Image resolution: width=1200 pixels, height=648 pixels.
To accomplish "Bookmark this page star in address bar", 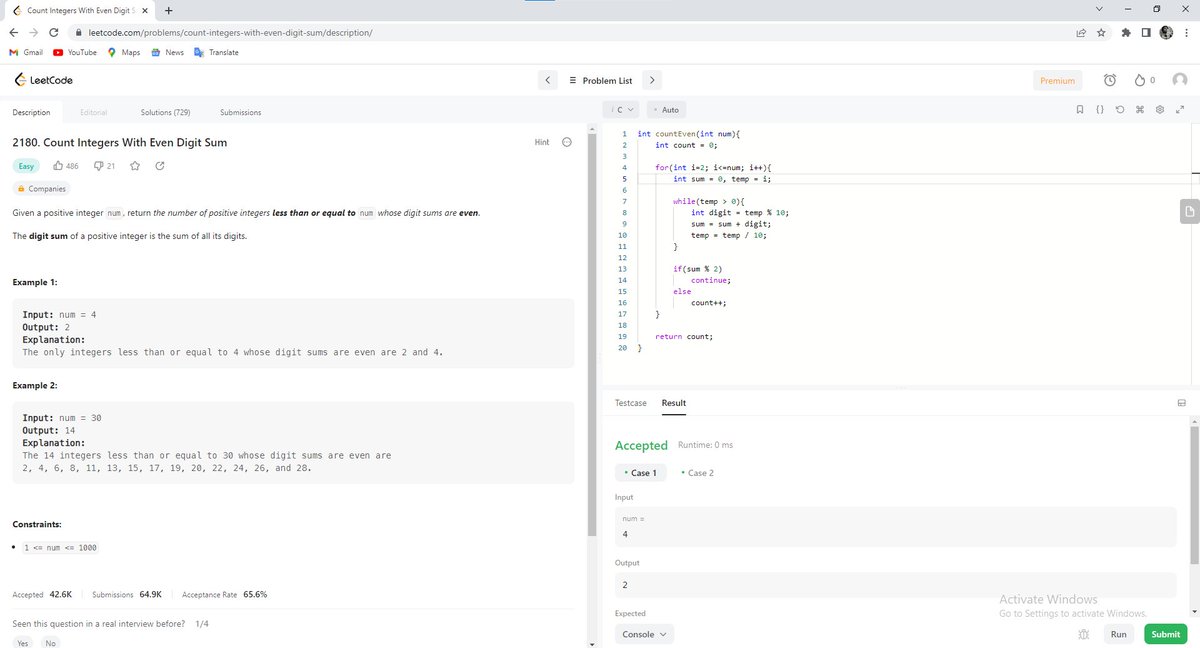I will tap(1102, 32).
